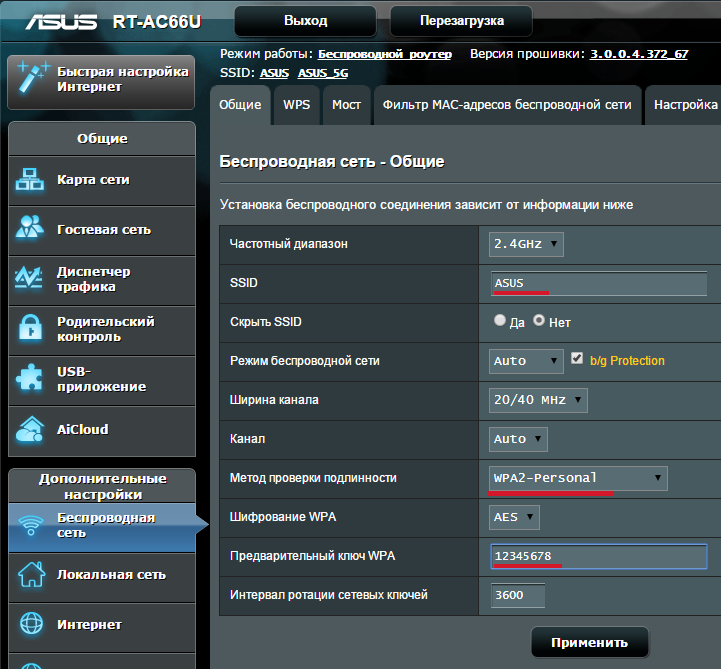Click the Метод проверки подлинности label
Screen dimensions: 721x669
[313, 478]
